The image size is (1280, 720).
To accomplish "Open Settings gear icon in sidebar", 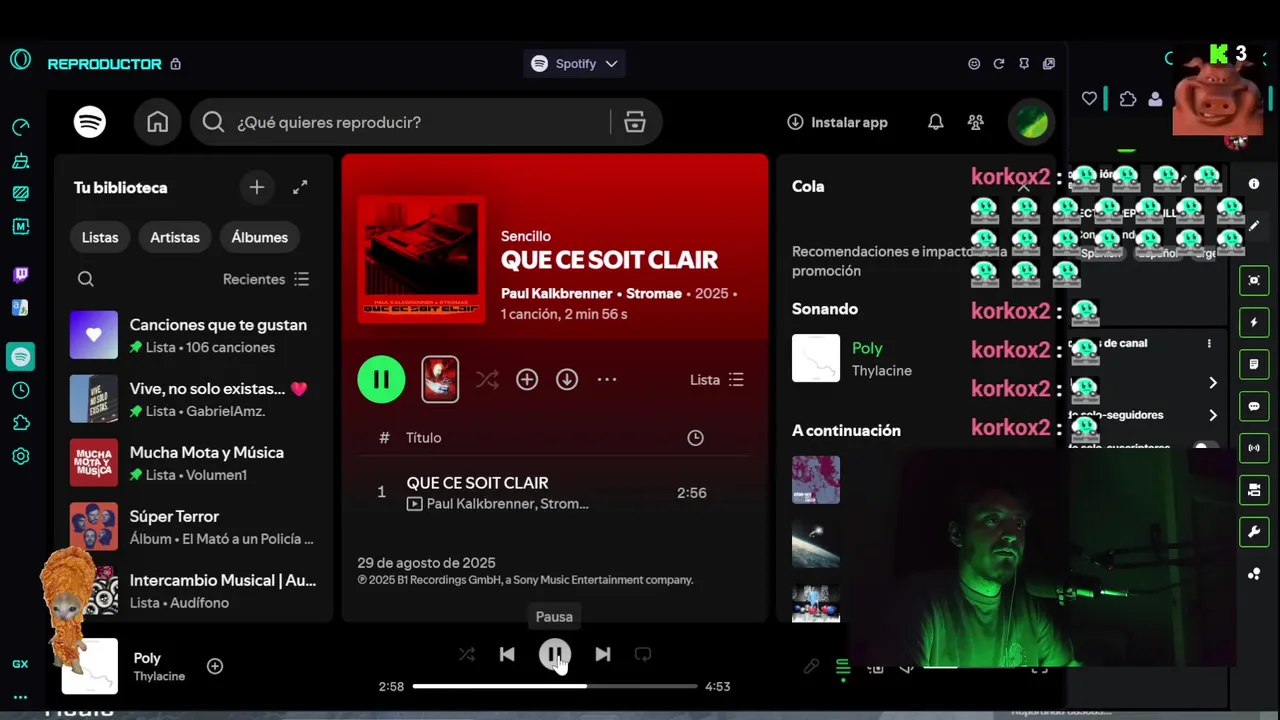I will [x=20, y=456].
